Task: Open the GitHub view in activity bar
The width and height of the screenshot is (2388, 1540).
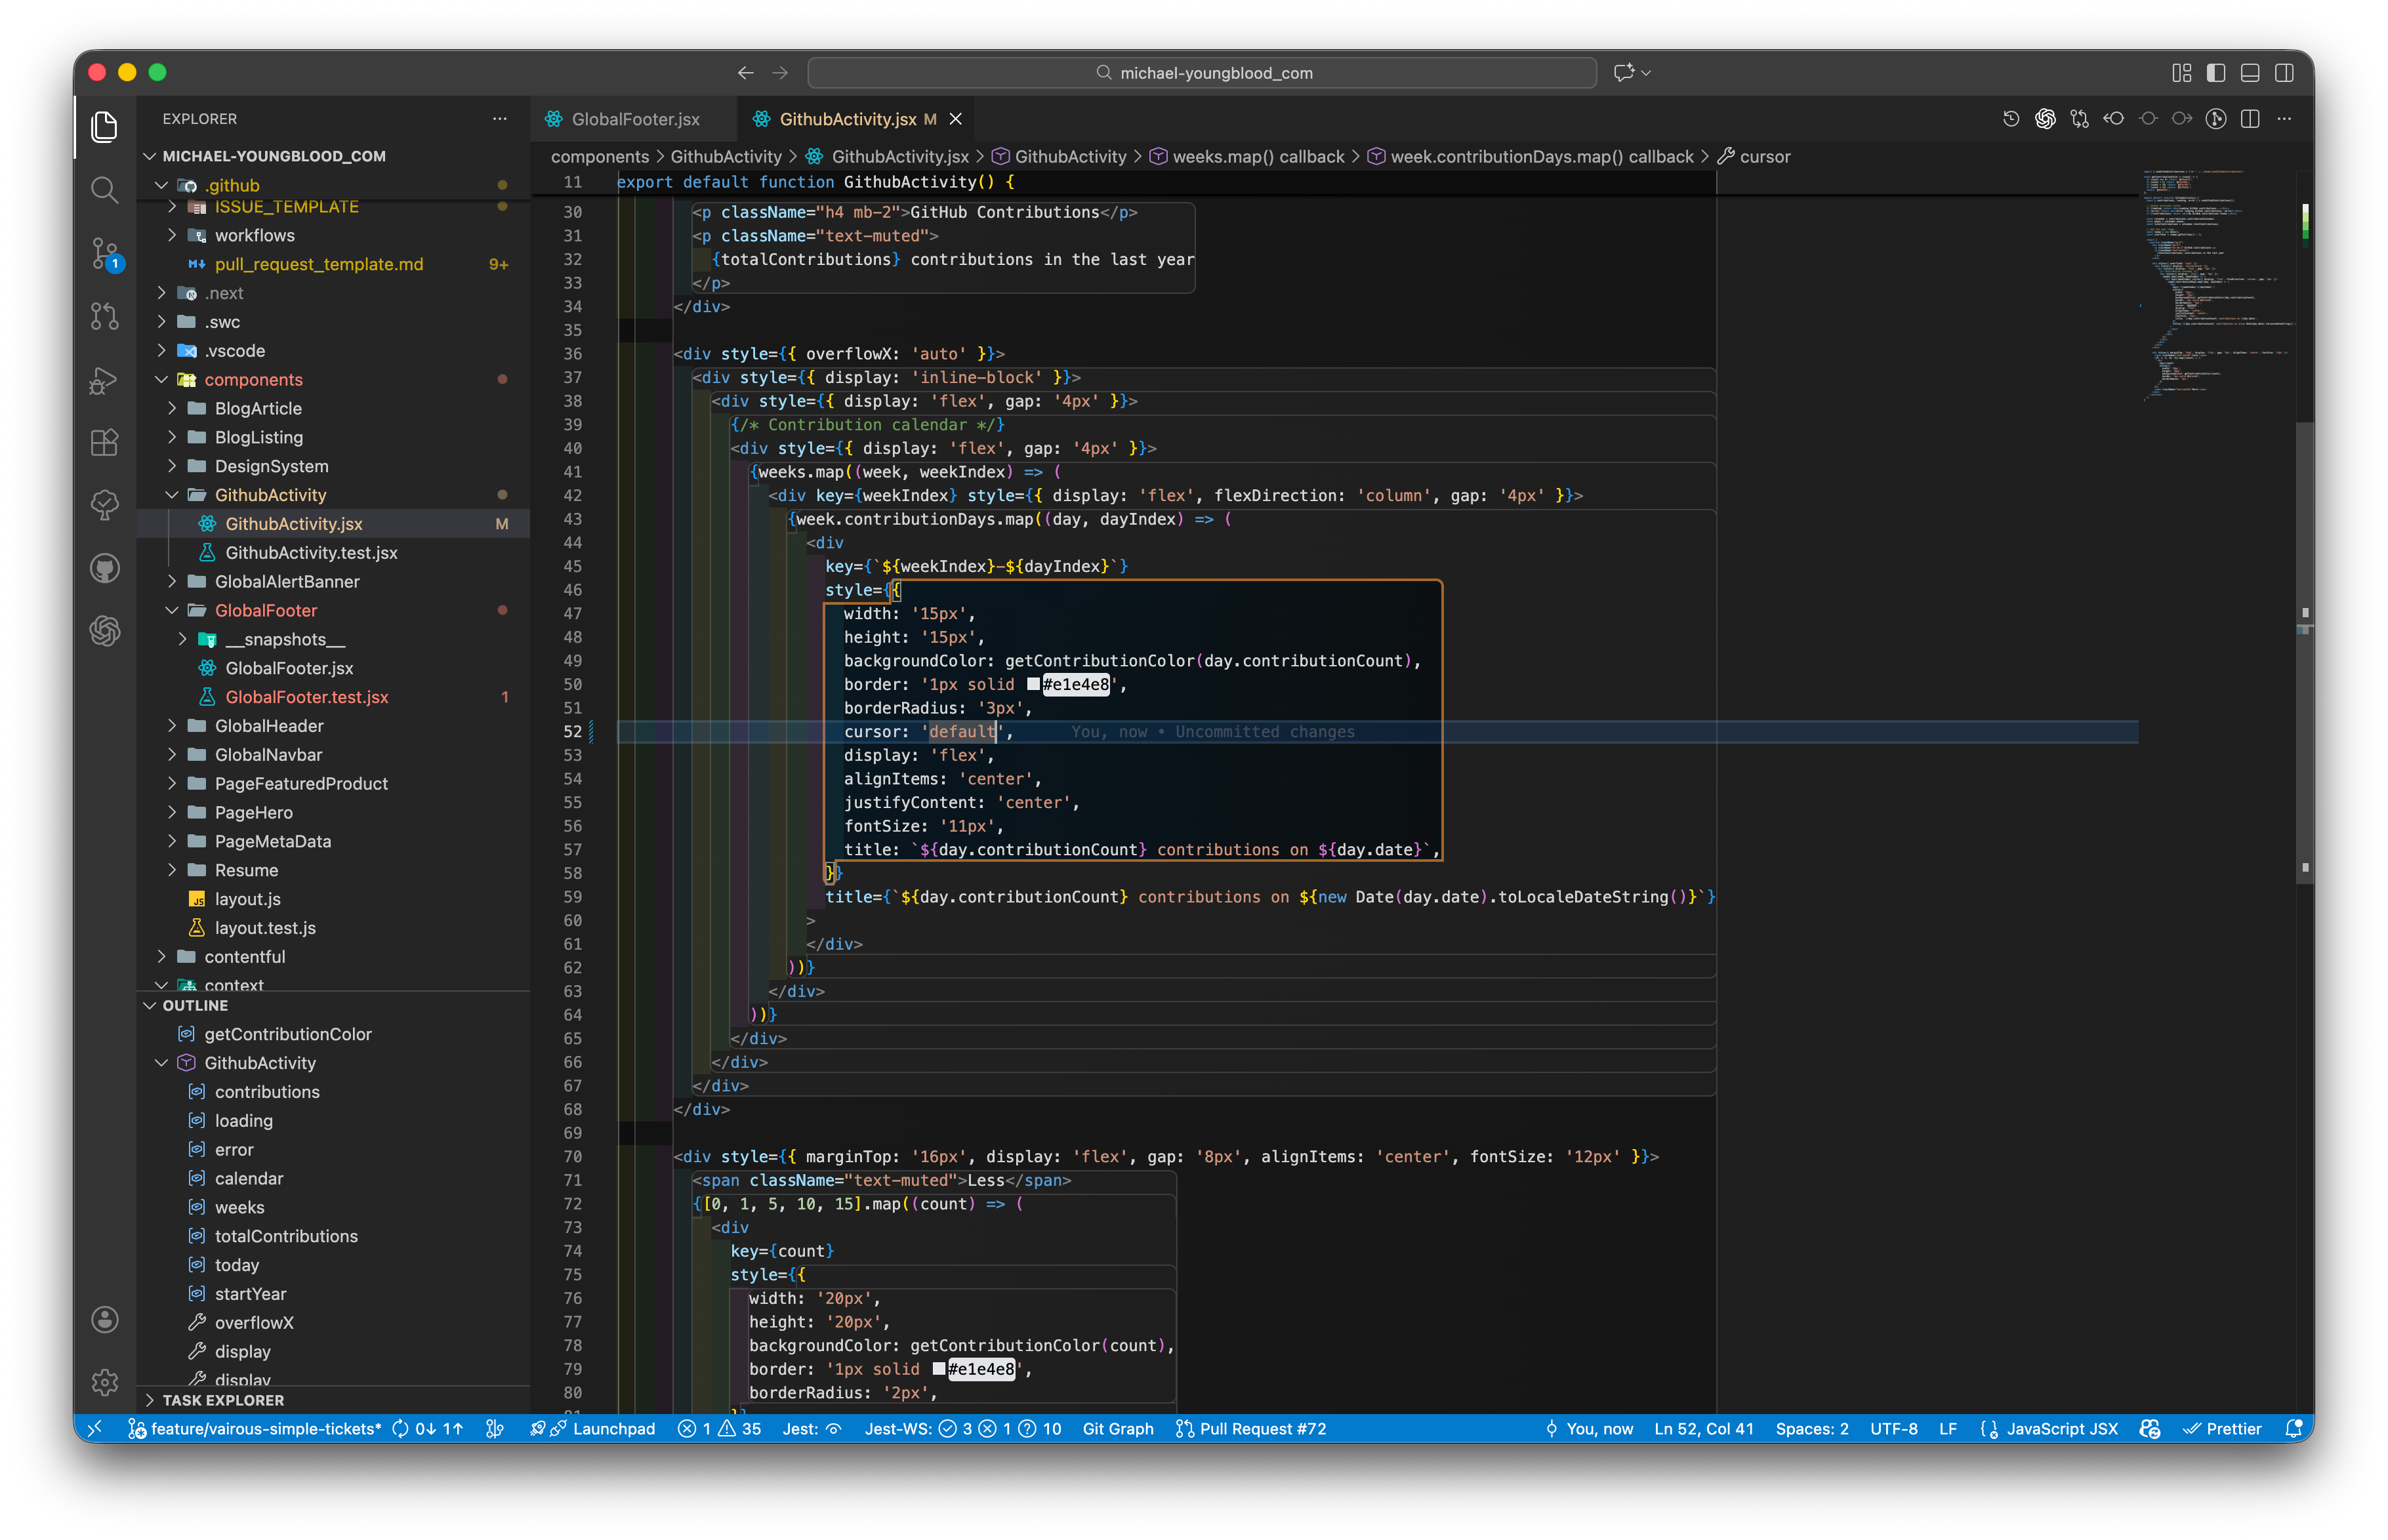Action: coord(104,568)
